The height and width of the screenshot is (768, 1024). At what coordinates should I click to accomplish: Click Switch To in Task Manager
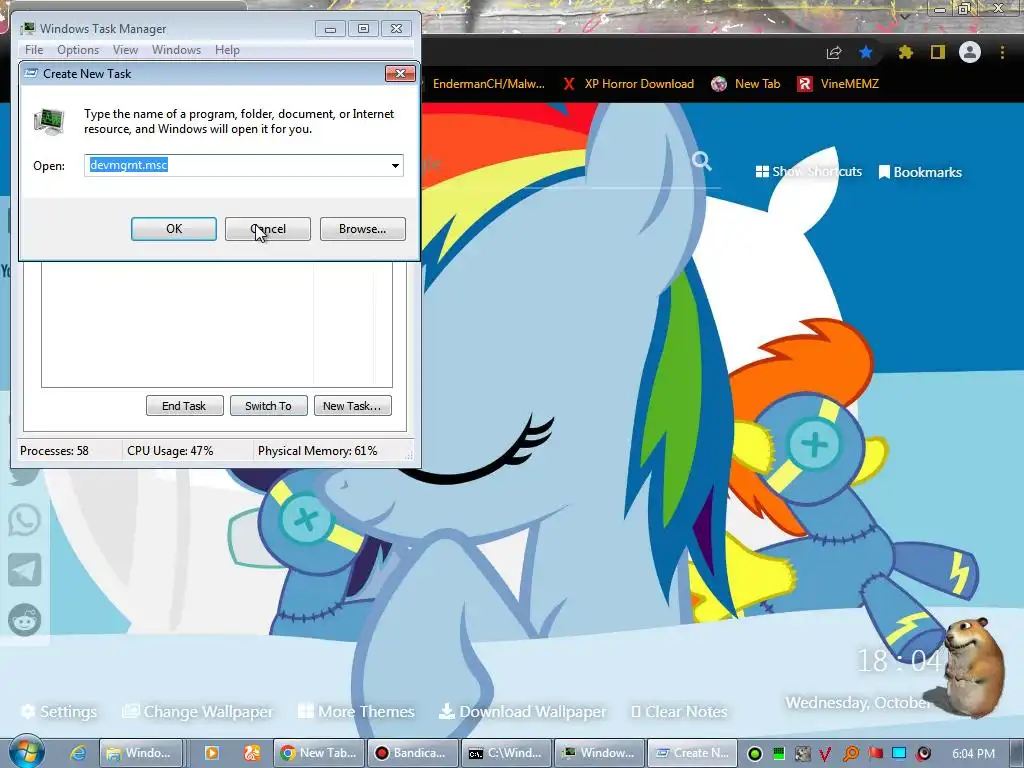268,406
